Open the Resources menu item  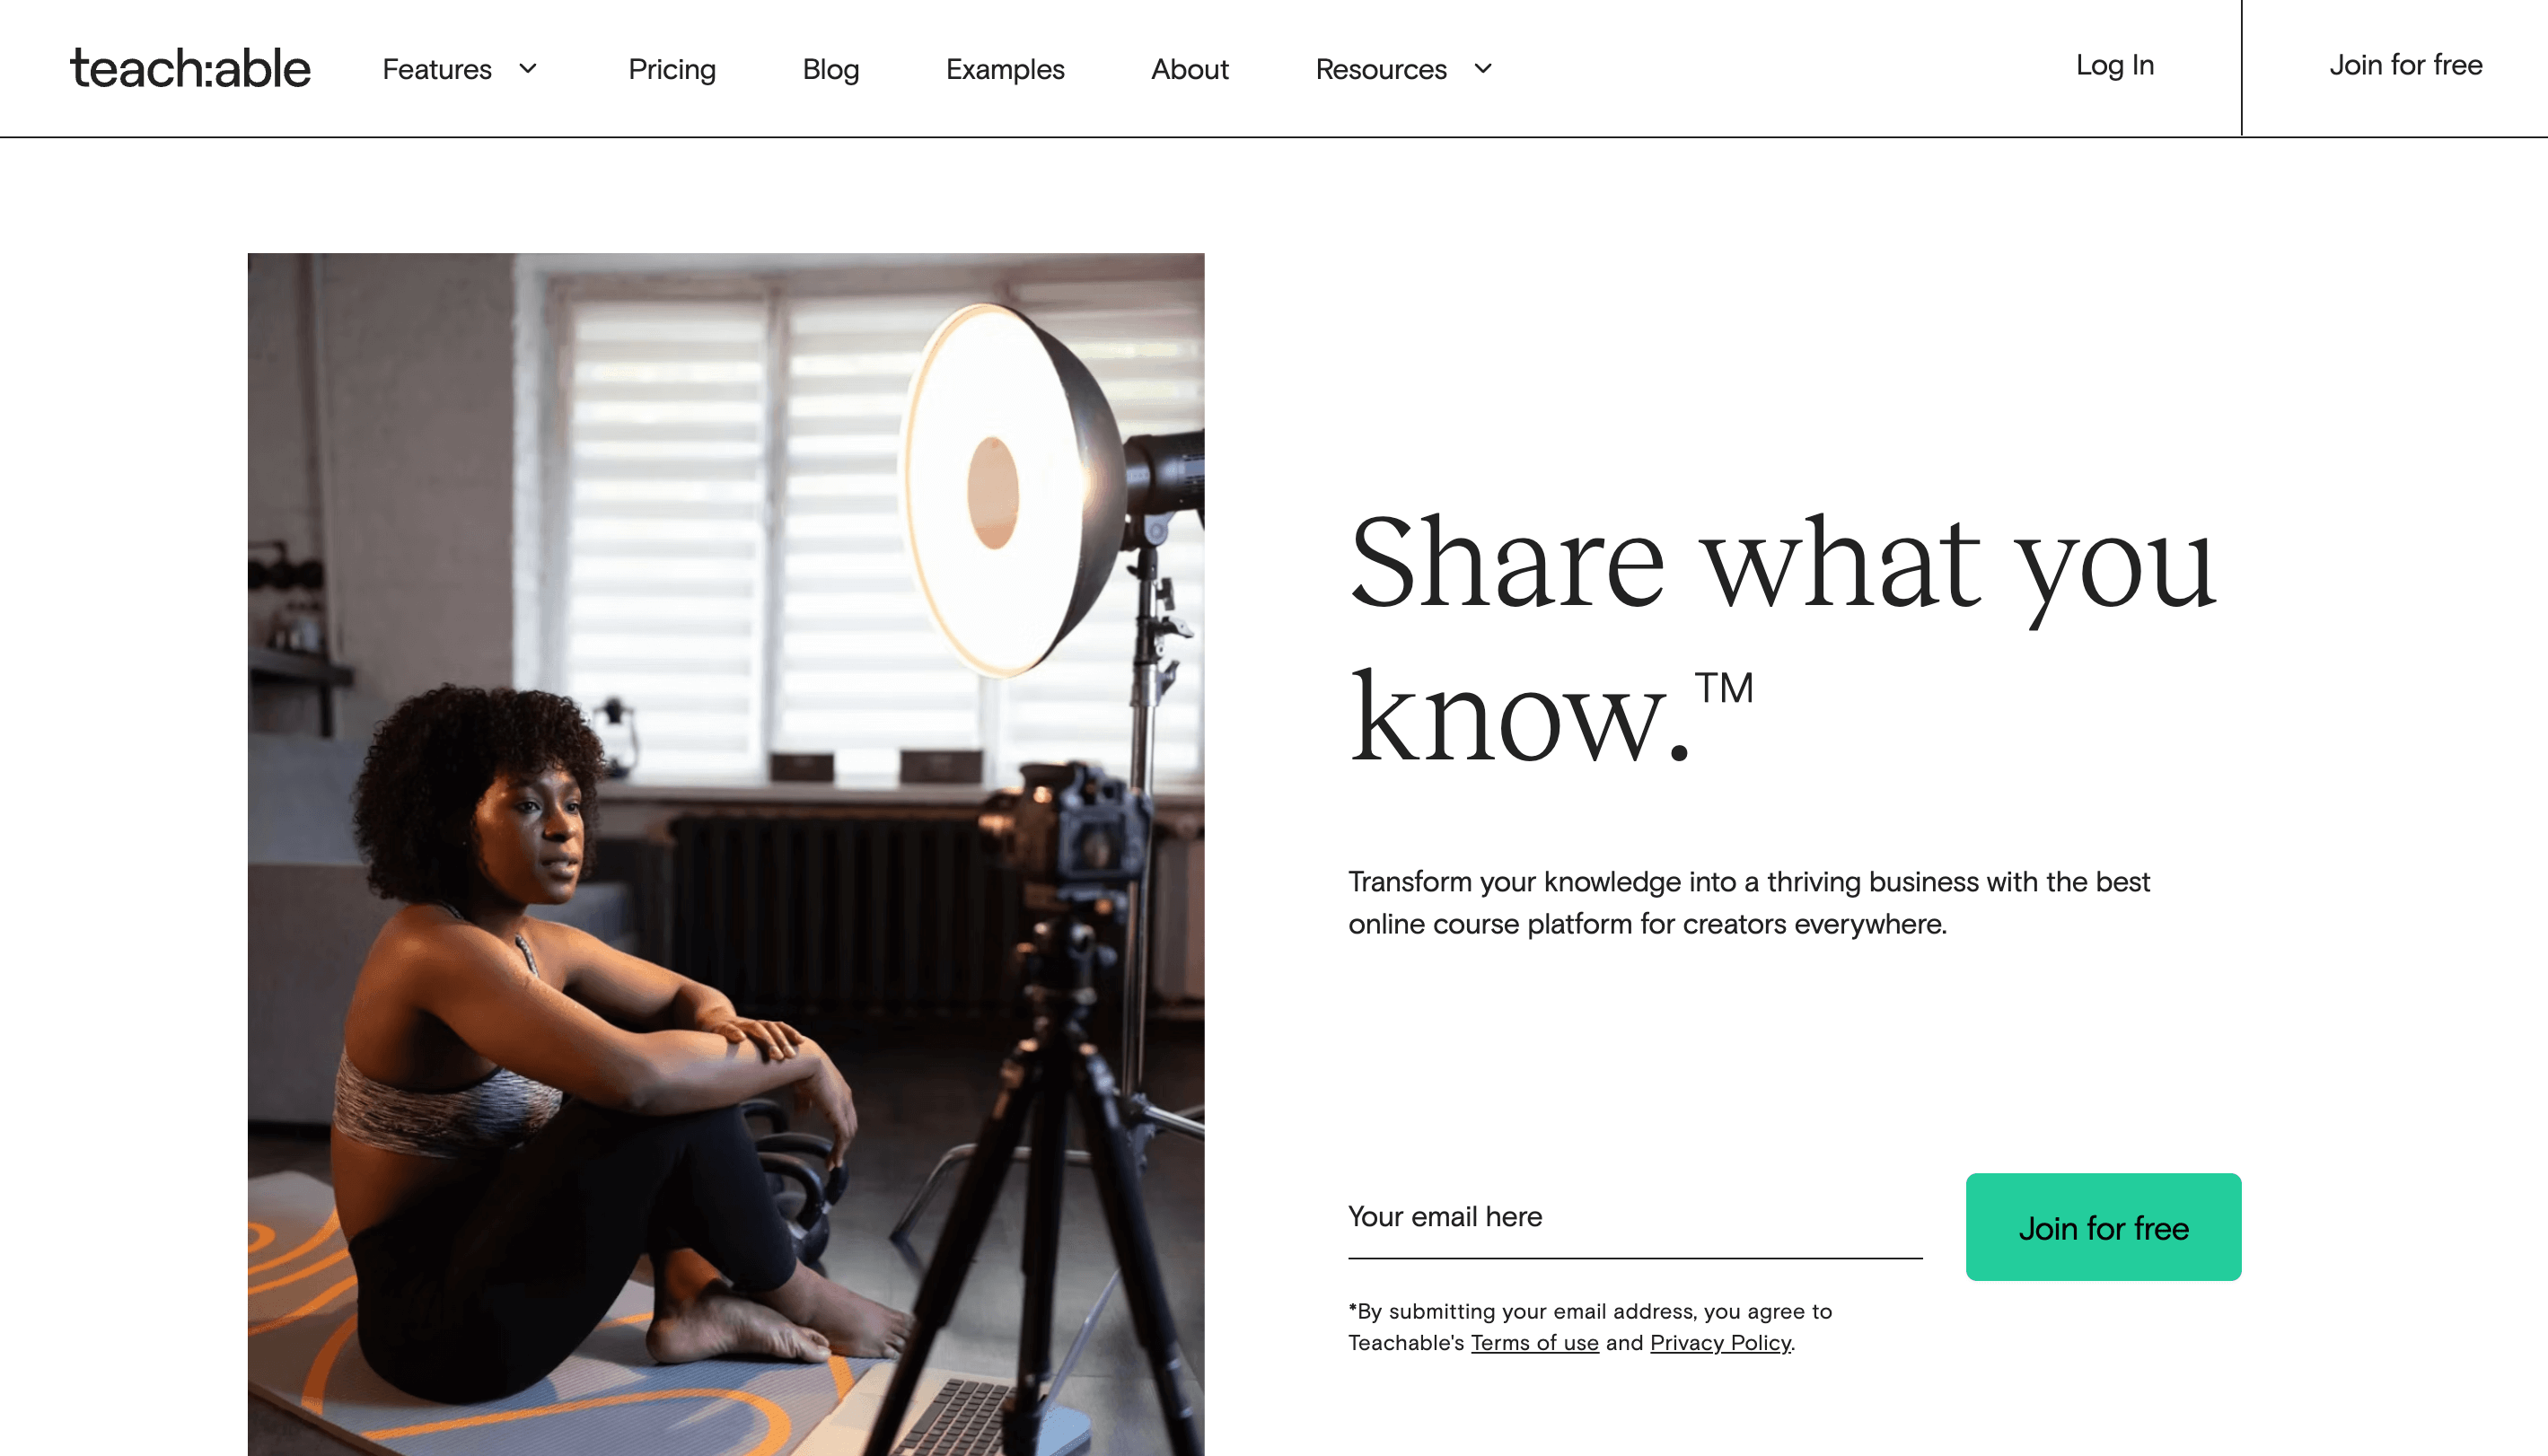[1381, 69]
